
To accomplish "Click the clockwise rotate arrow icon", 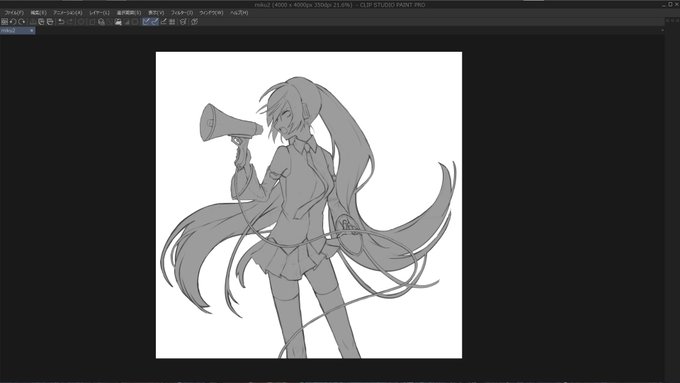I will coord(21,21).
